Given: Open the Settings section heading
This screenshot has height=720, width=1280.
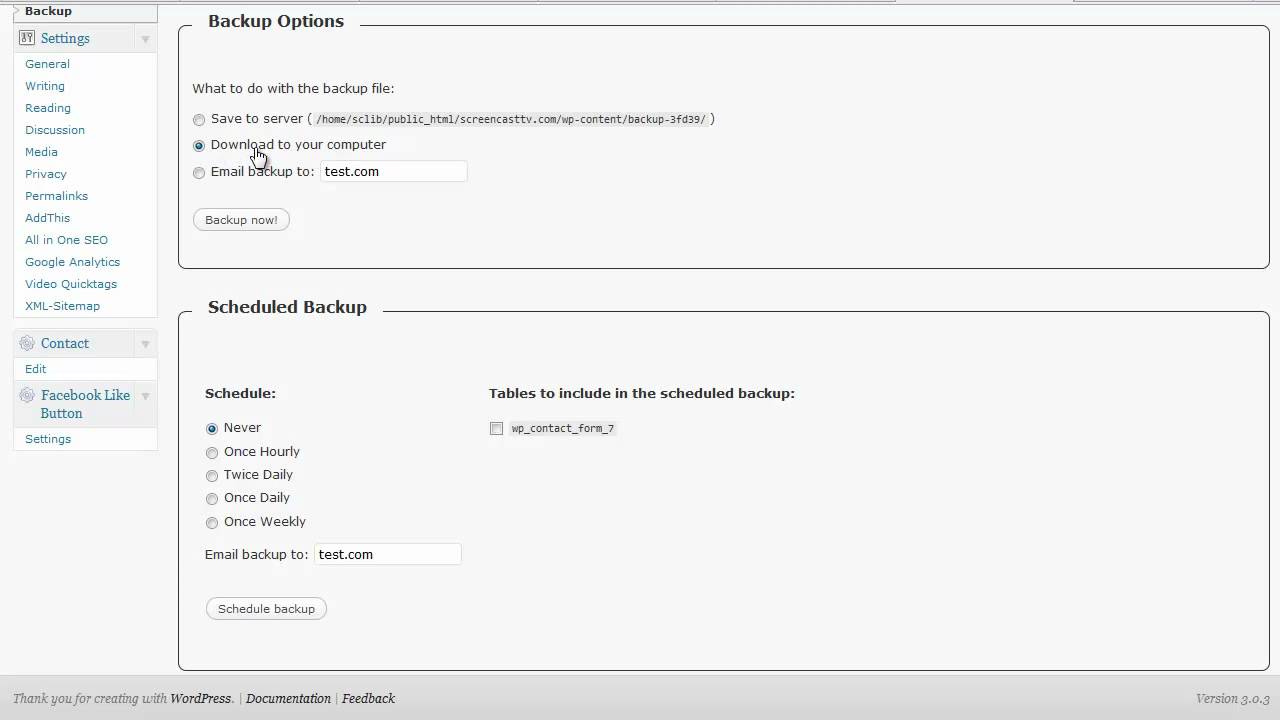Looking at the screenshot, I should 65,38.
